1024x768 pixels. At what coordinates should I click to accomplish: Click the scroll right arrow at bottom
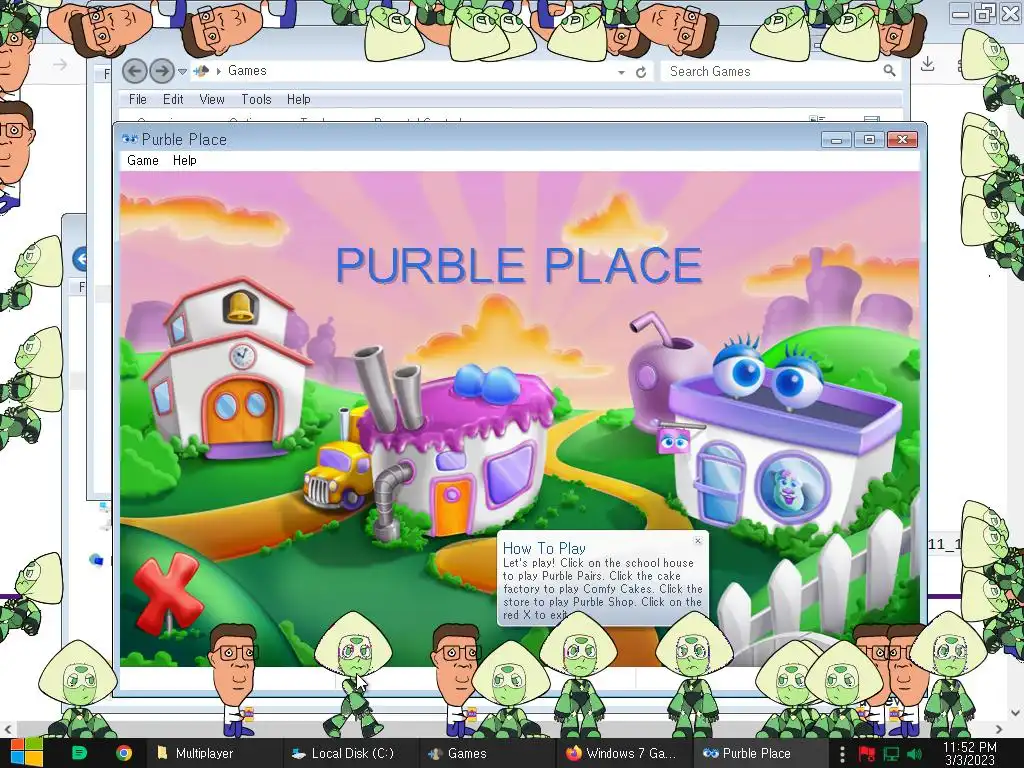[999, 729]
